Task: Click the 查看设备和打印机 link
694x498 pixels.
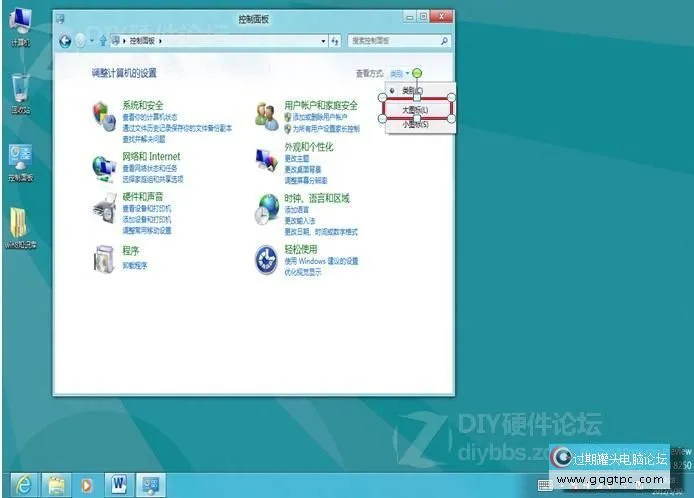Action: [x=147, y=208]
